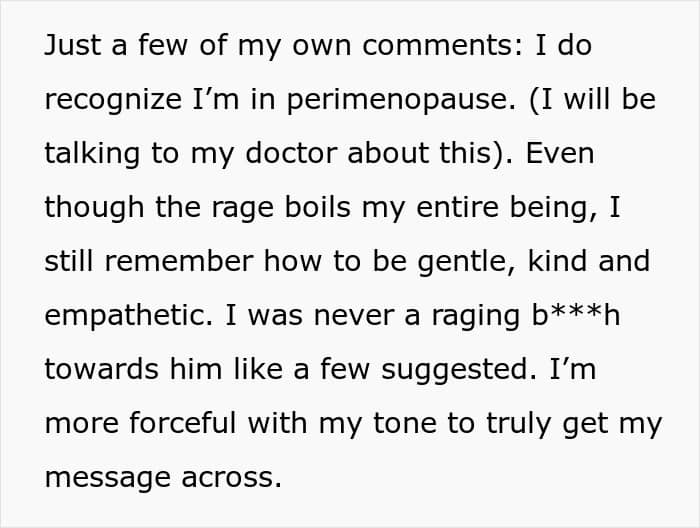Click the word "tone" in the text
700x528 pixels.
tap(404, 423)
